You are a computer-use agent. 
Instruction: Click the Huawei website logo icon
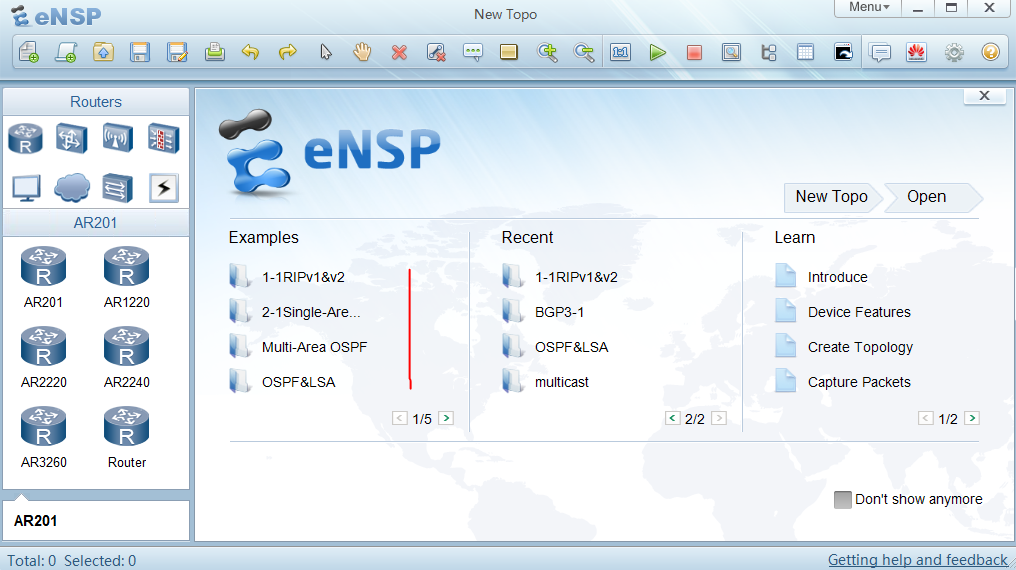916,52
